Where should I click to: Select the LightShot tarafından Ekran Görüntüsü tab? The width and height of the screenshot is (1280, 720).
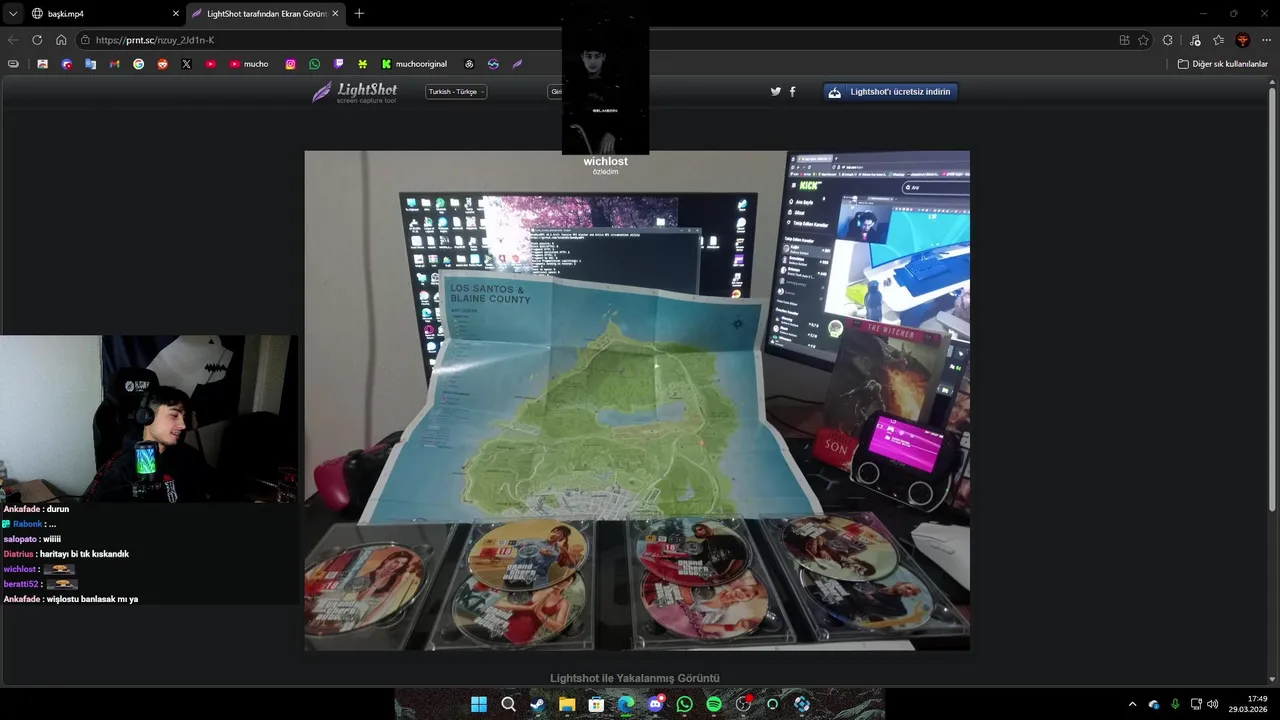(x=265, y=13)
